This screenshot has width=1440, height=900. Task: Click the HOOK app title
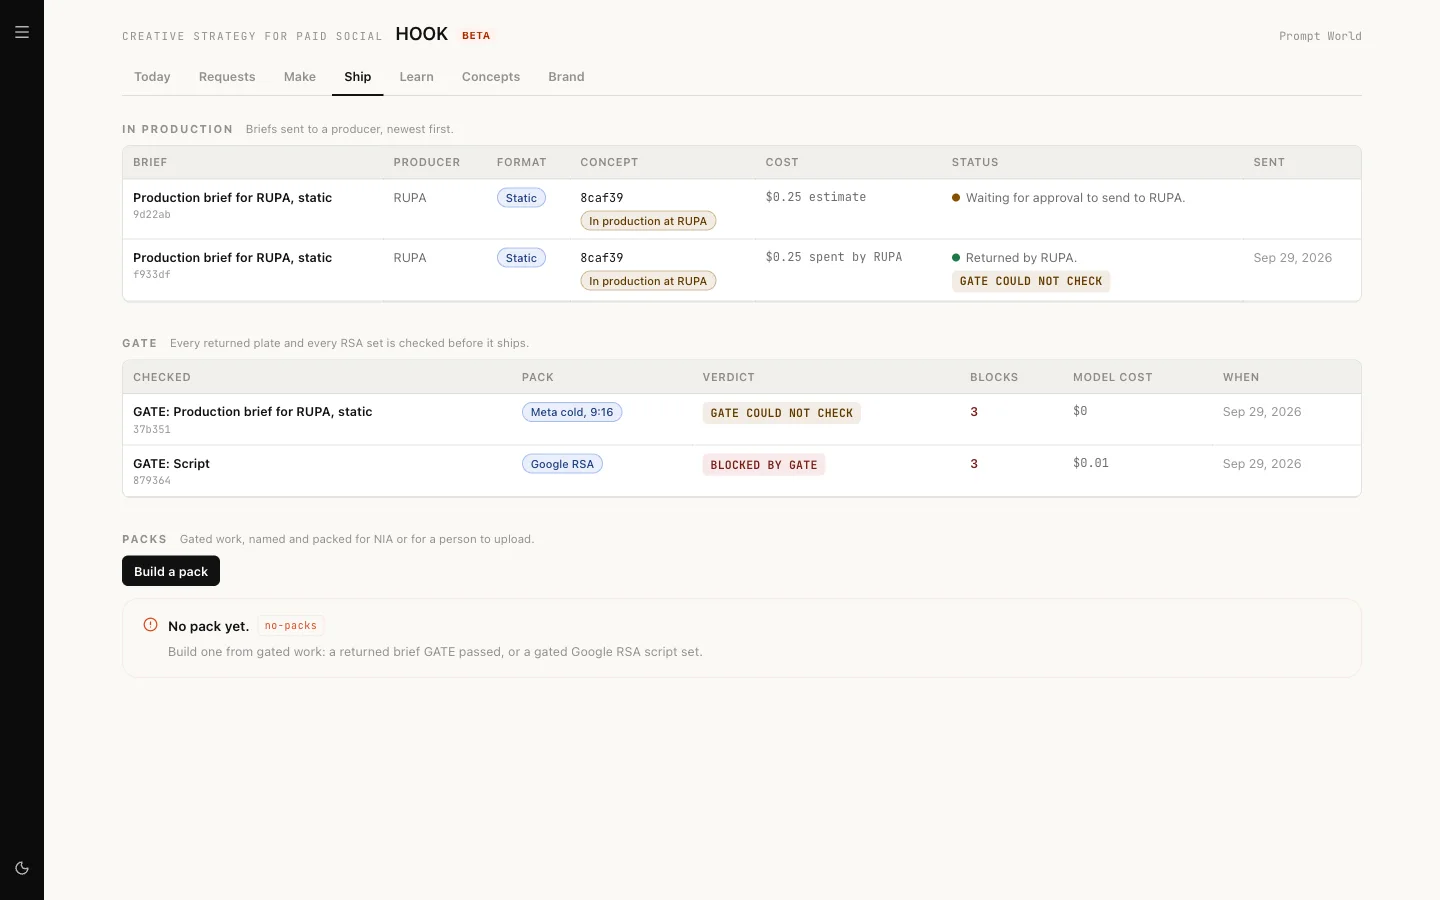tap(422, 34)
